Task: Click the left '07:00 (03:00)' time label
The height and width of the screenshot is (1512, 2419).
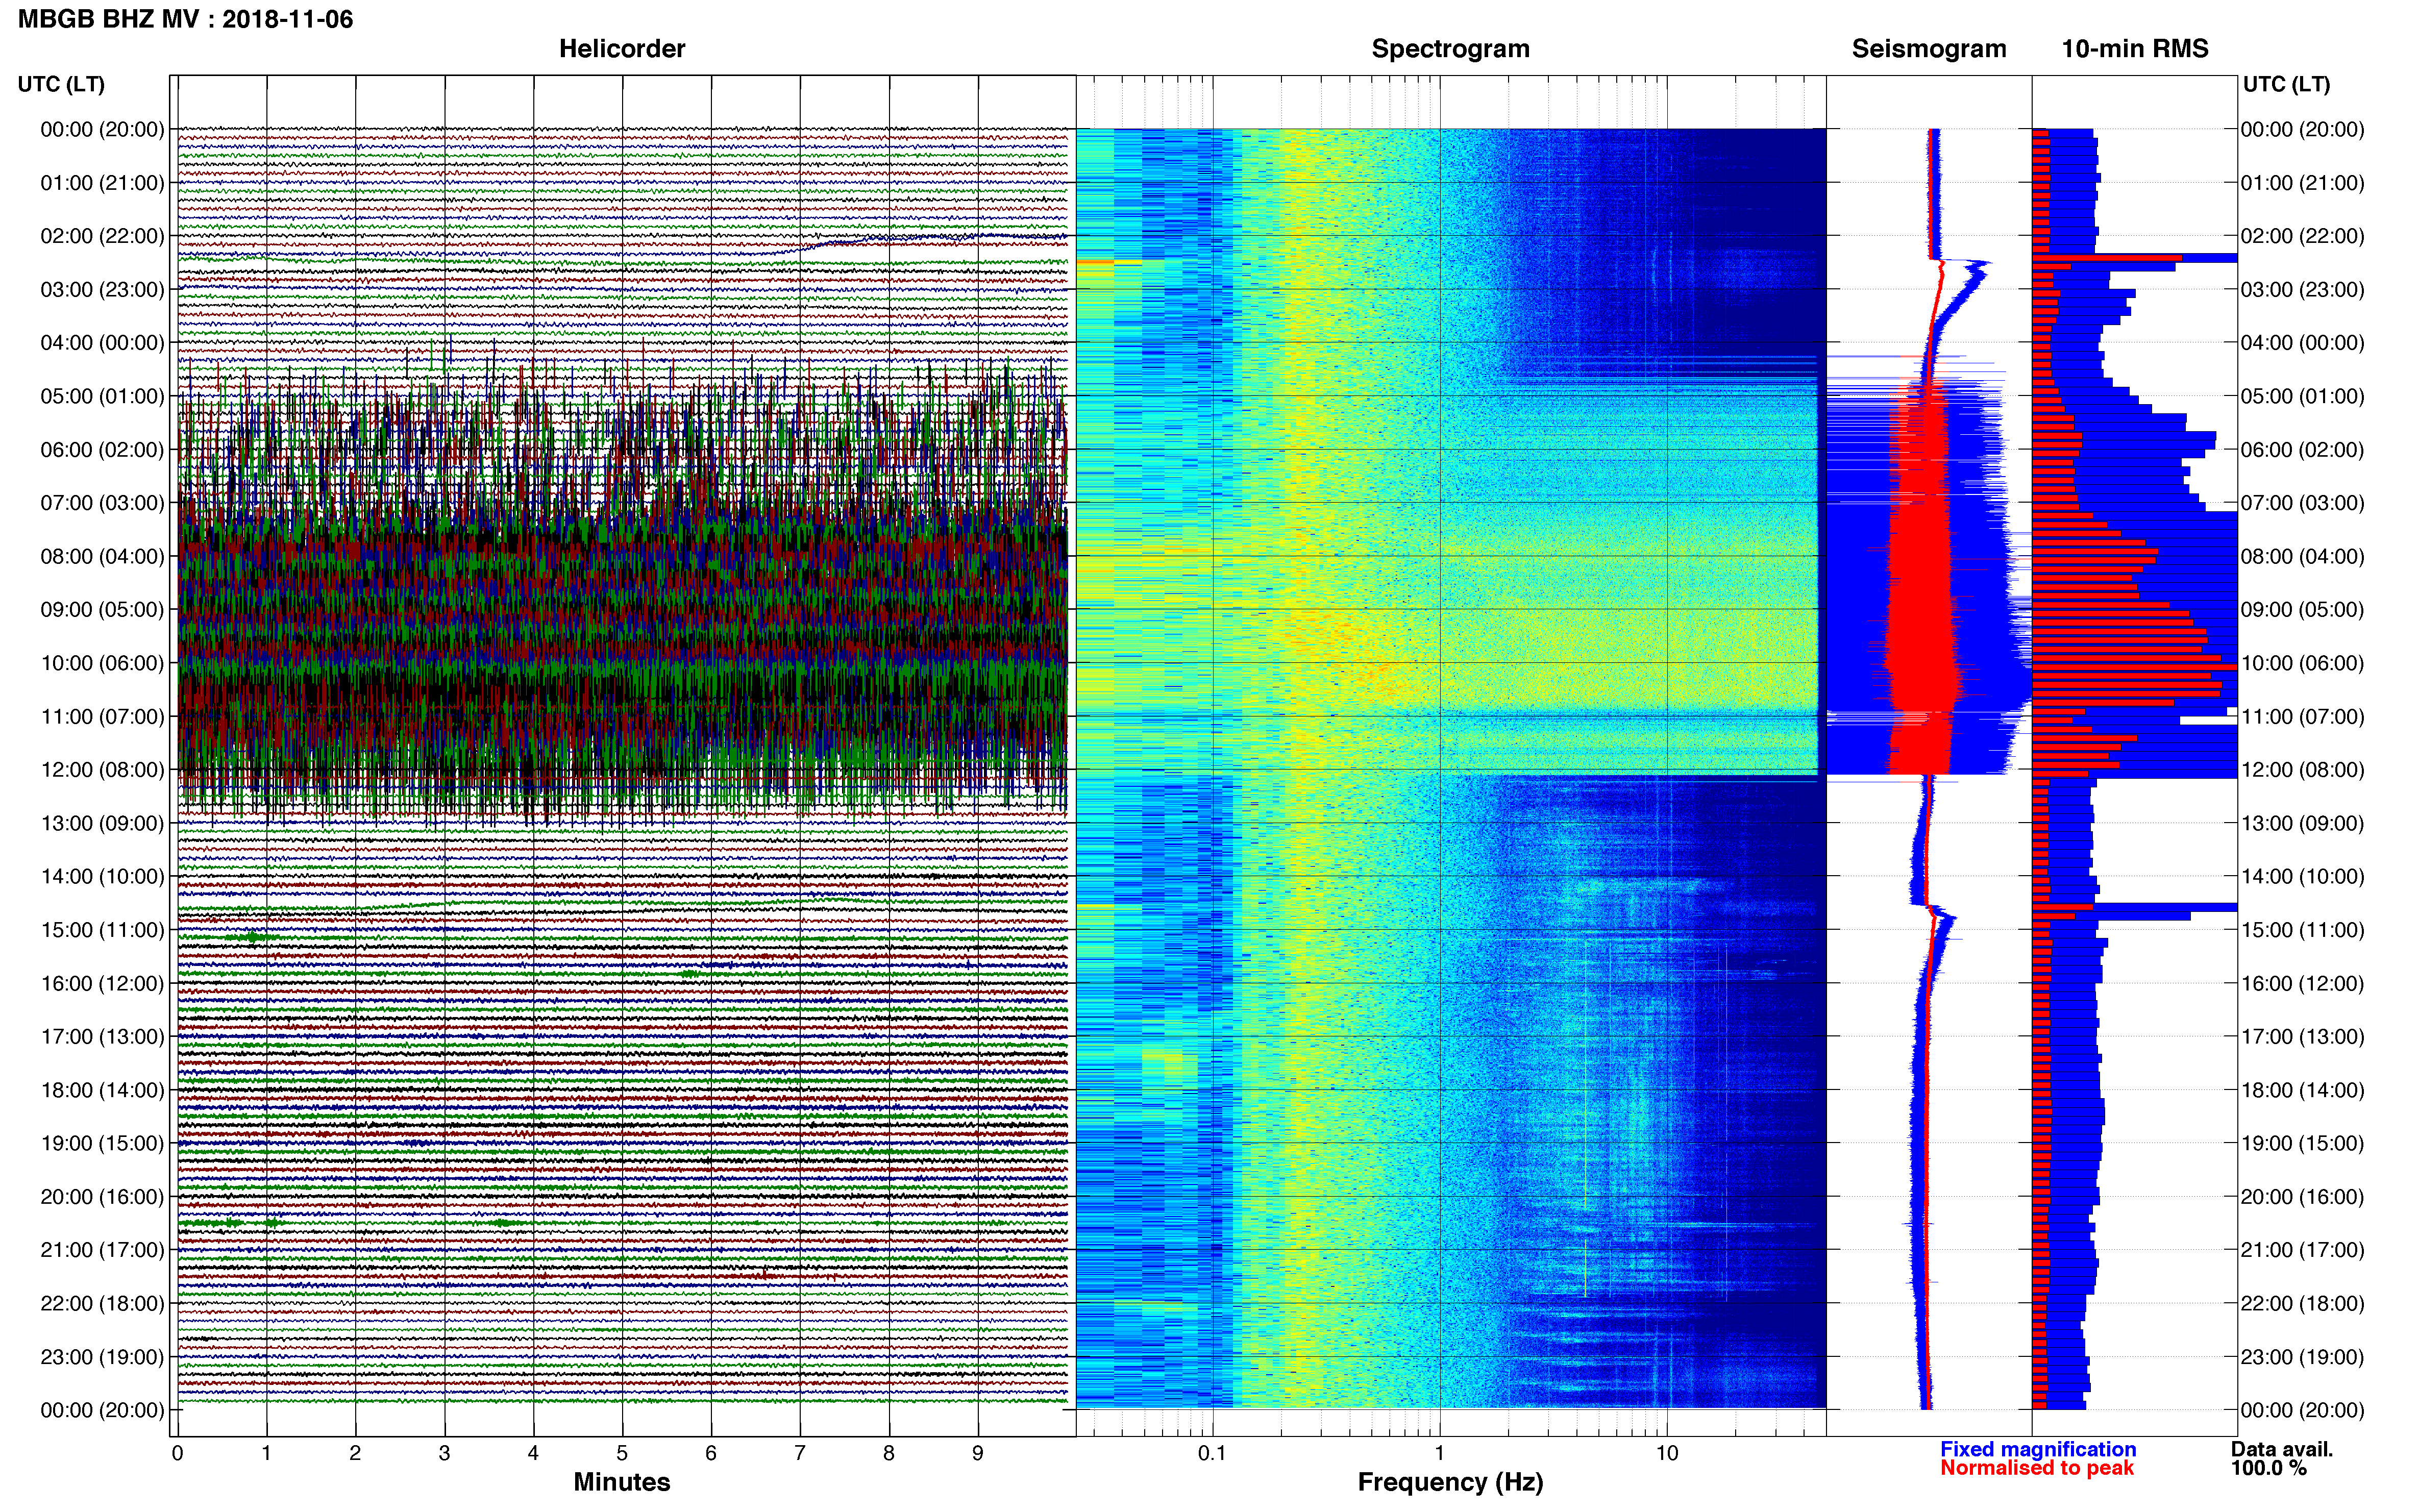Action: [102, 503]
